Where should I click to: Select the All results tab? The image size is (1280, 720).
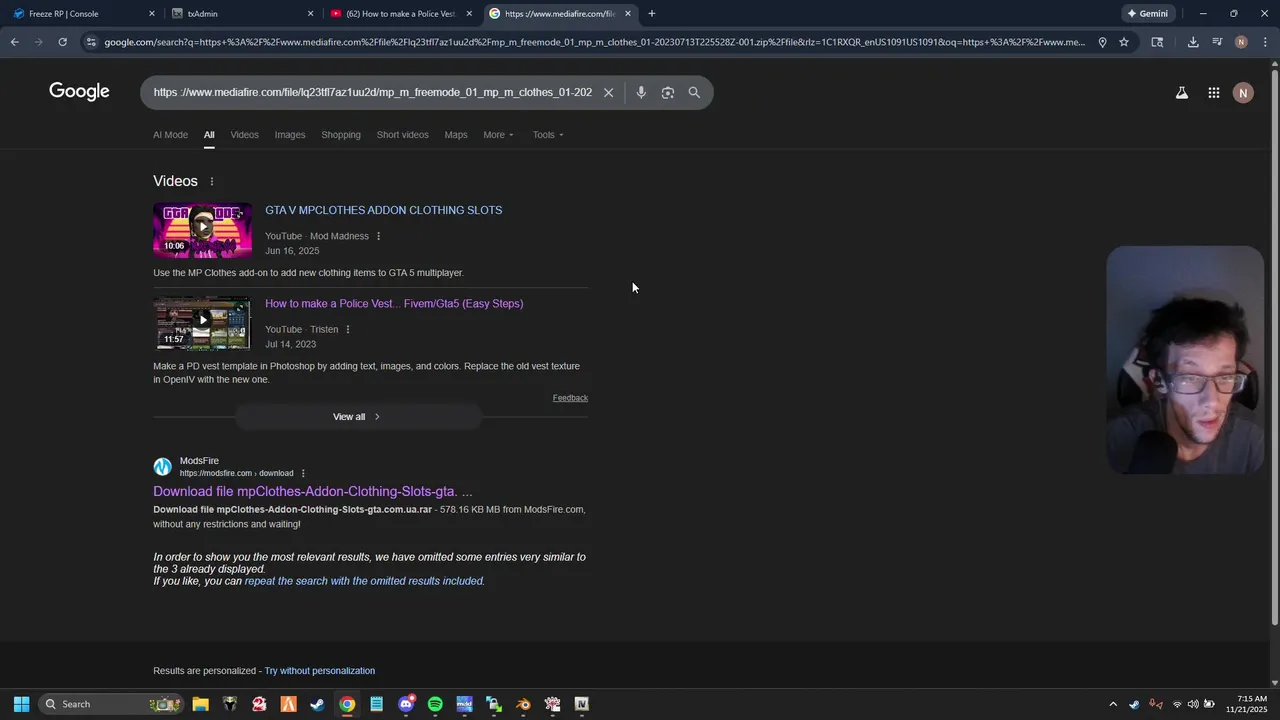pyautogui.click(x=209, y=135)
